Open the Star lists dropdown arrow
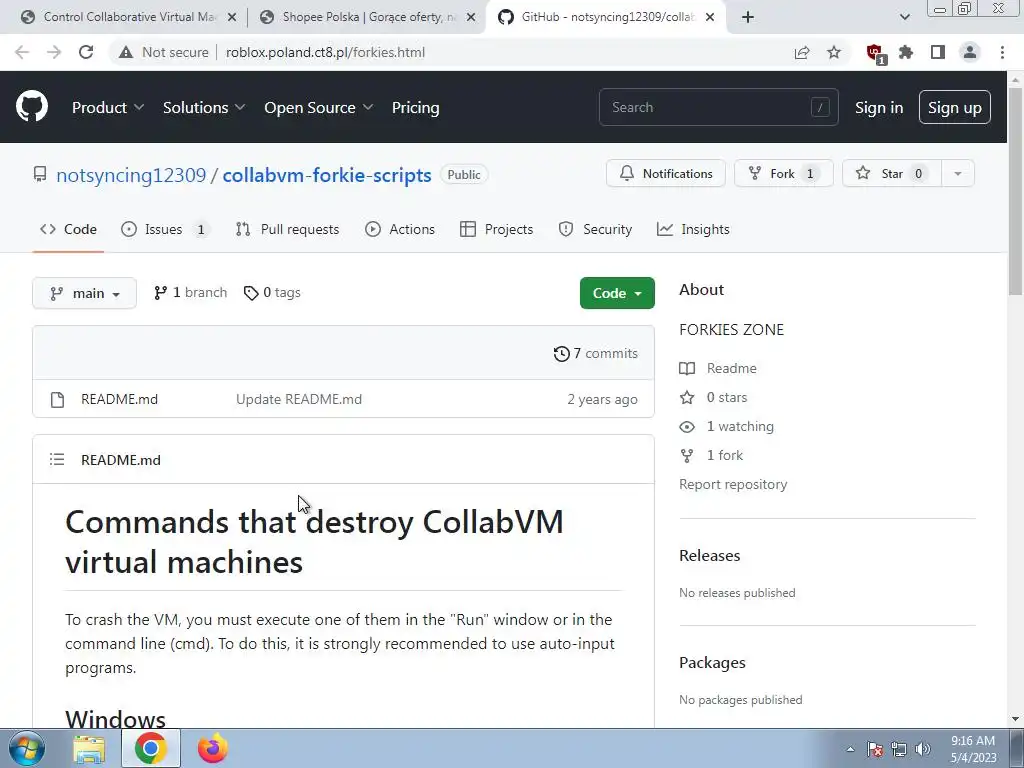The image size is (1024, 768). (957, 174)
